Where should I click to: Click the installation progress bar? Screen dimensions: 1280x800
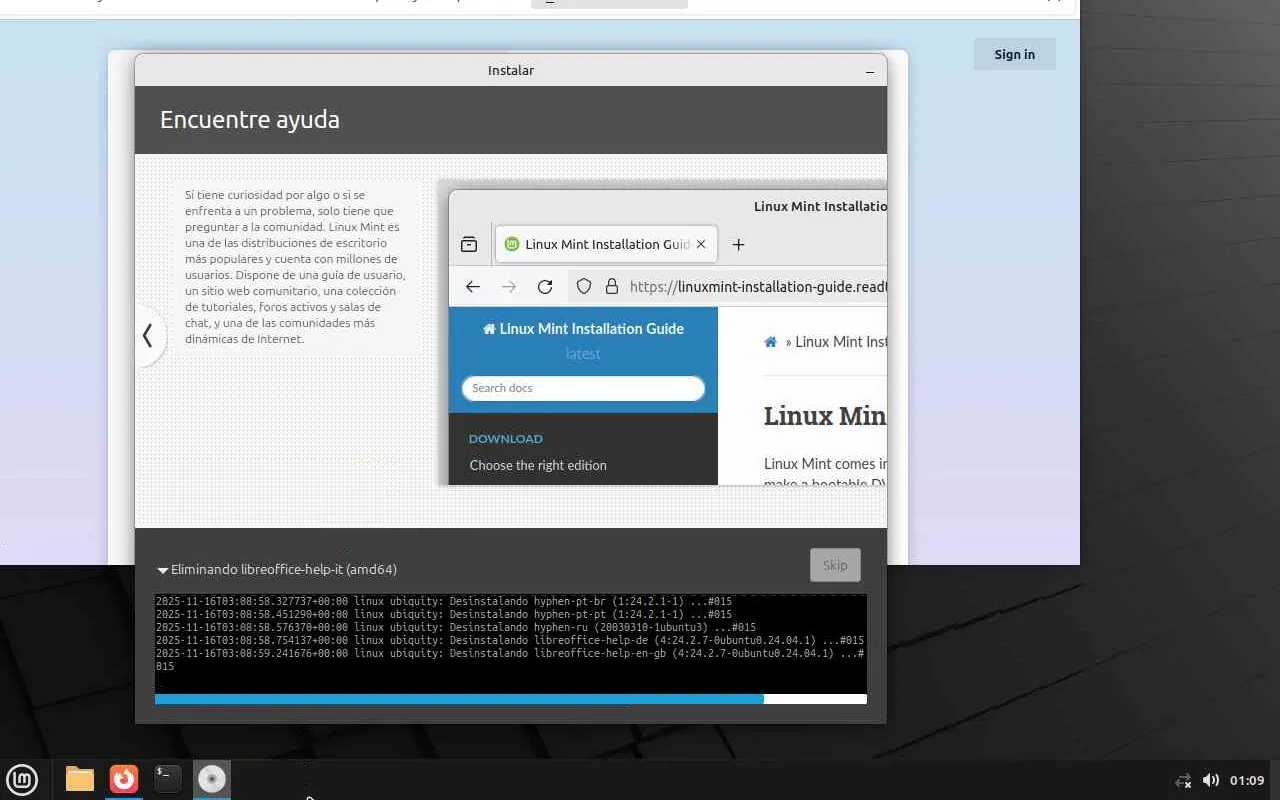(x=511, y=699)
